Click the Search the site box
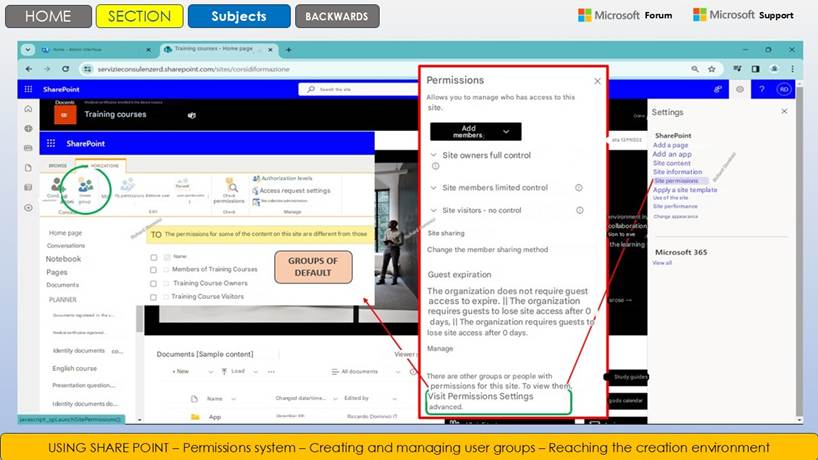818x460 pixels. [x=360, y=89]
